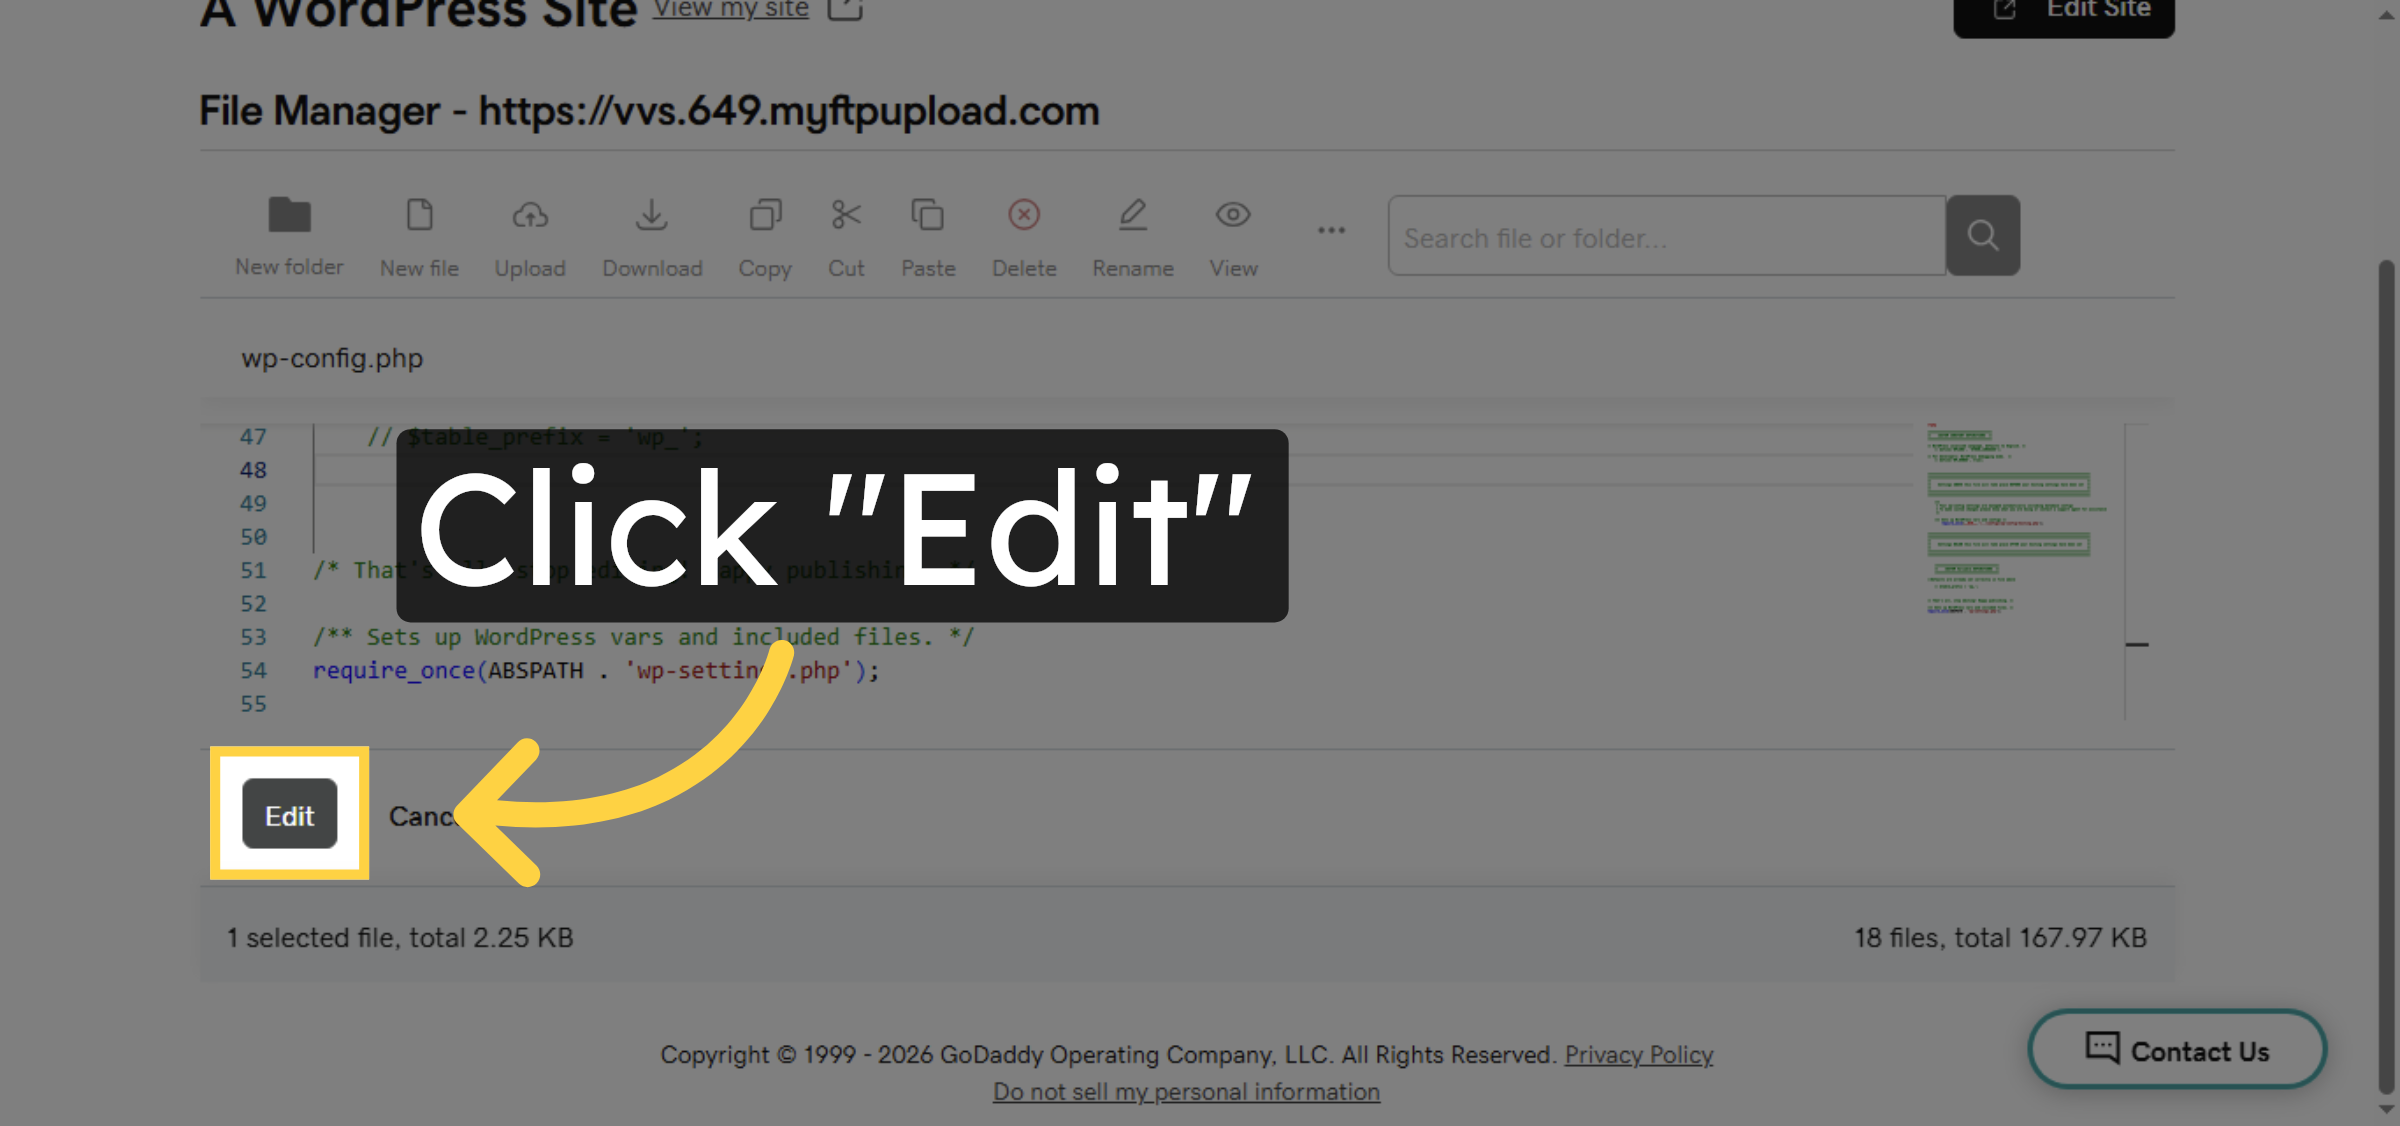Rename wp-config.php
Screen dimensions: 2400x1126
[x=1133, y=235]
